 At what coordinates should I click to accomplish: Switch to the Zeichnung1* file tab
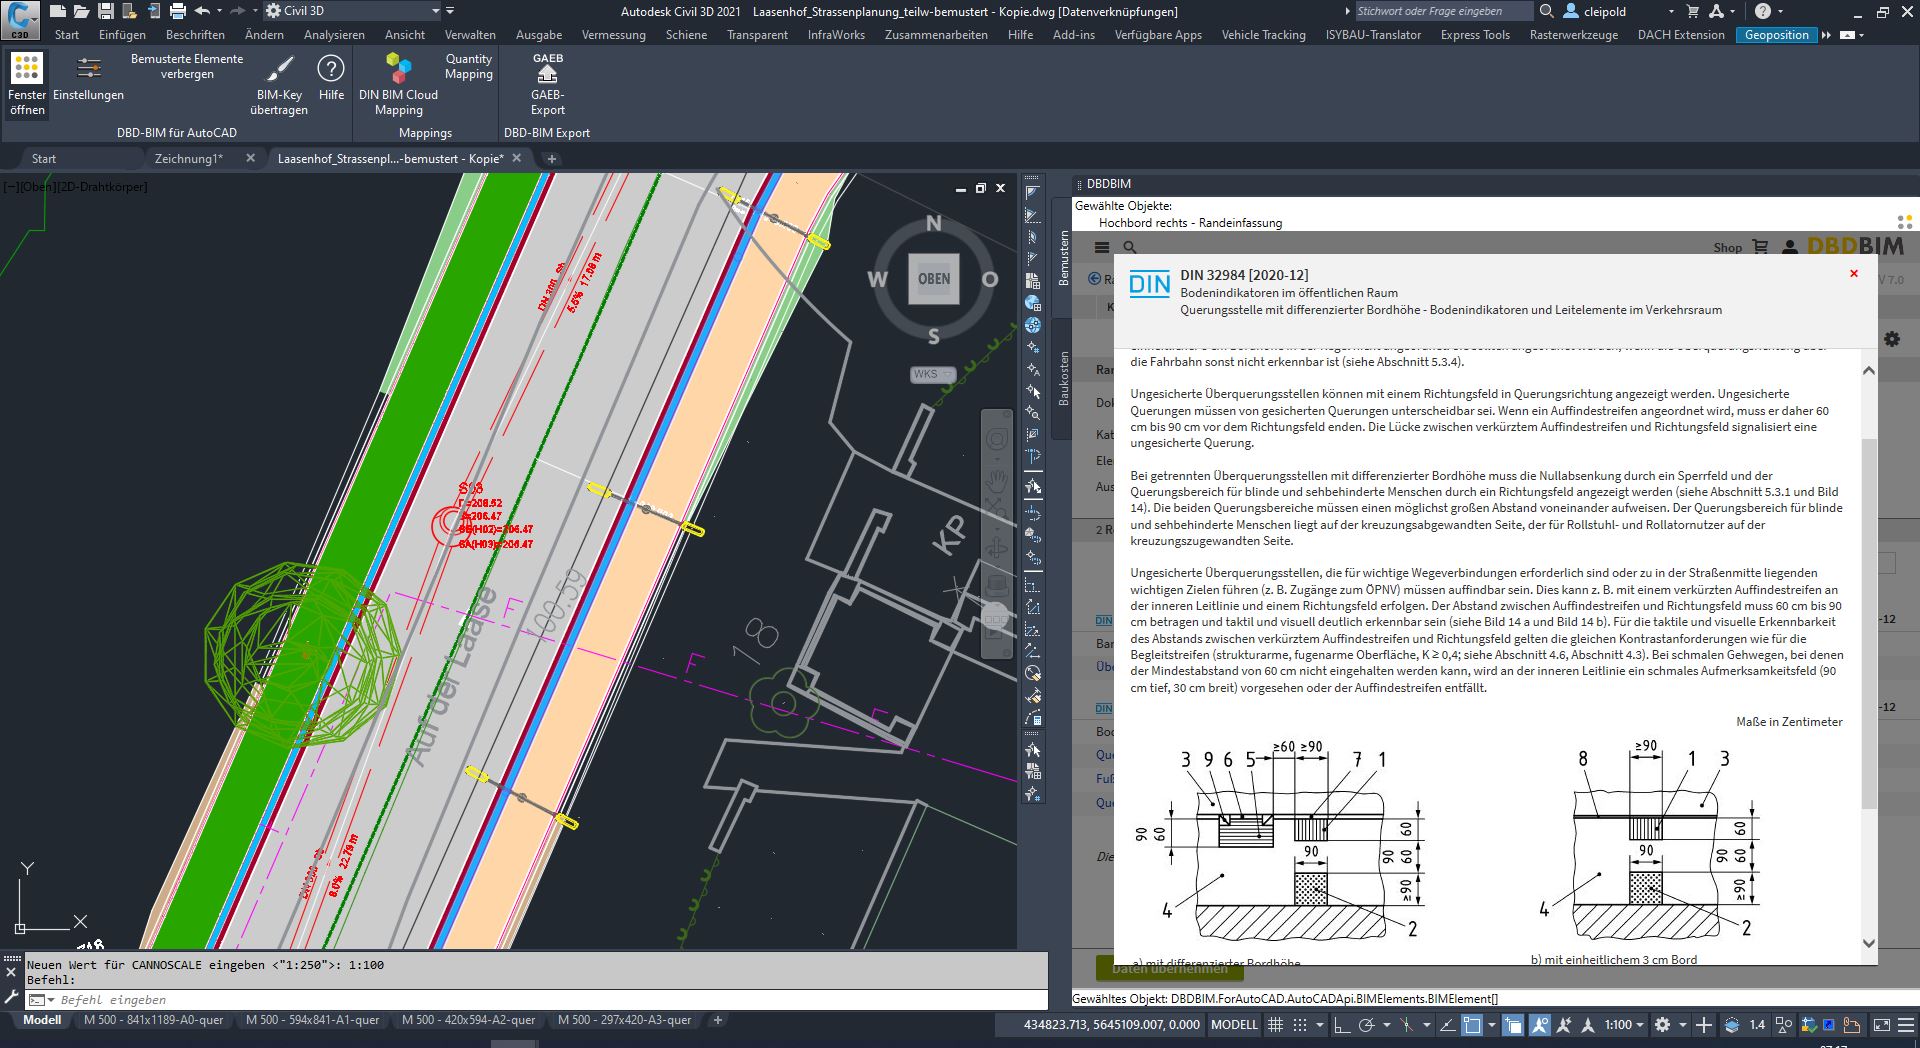coord(188,158)
